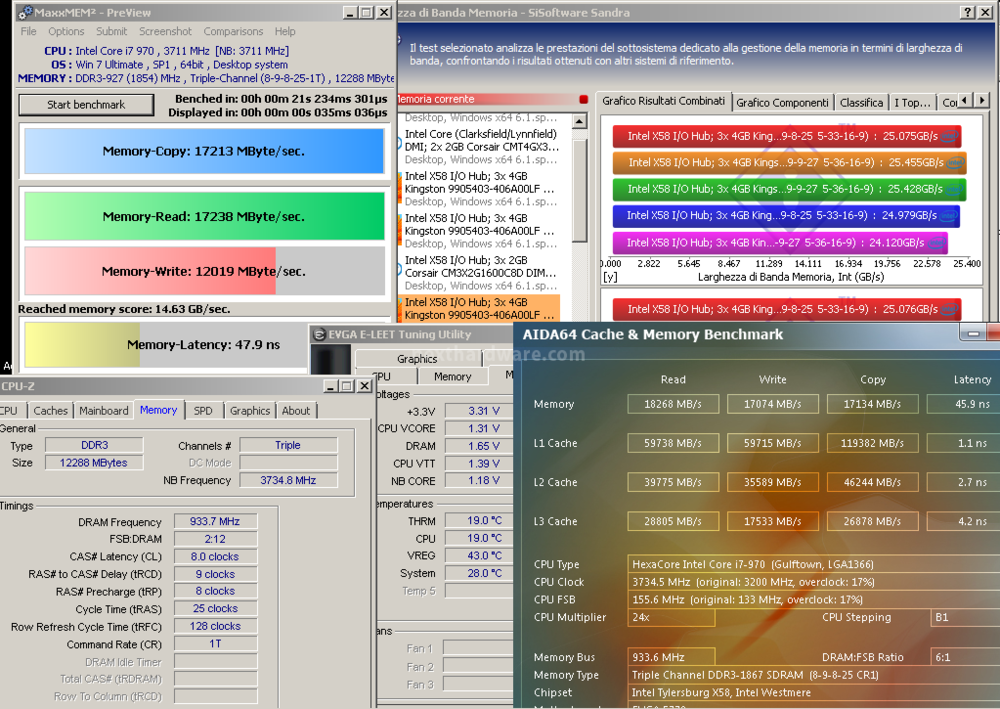This screenshot has width=1000, height=709.
Task: Open the Graphics tab in CPU-Z
Action: coord(250,411)
